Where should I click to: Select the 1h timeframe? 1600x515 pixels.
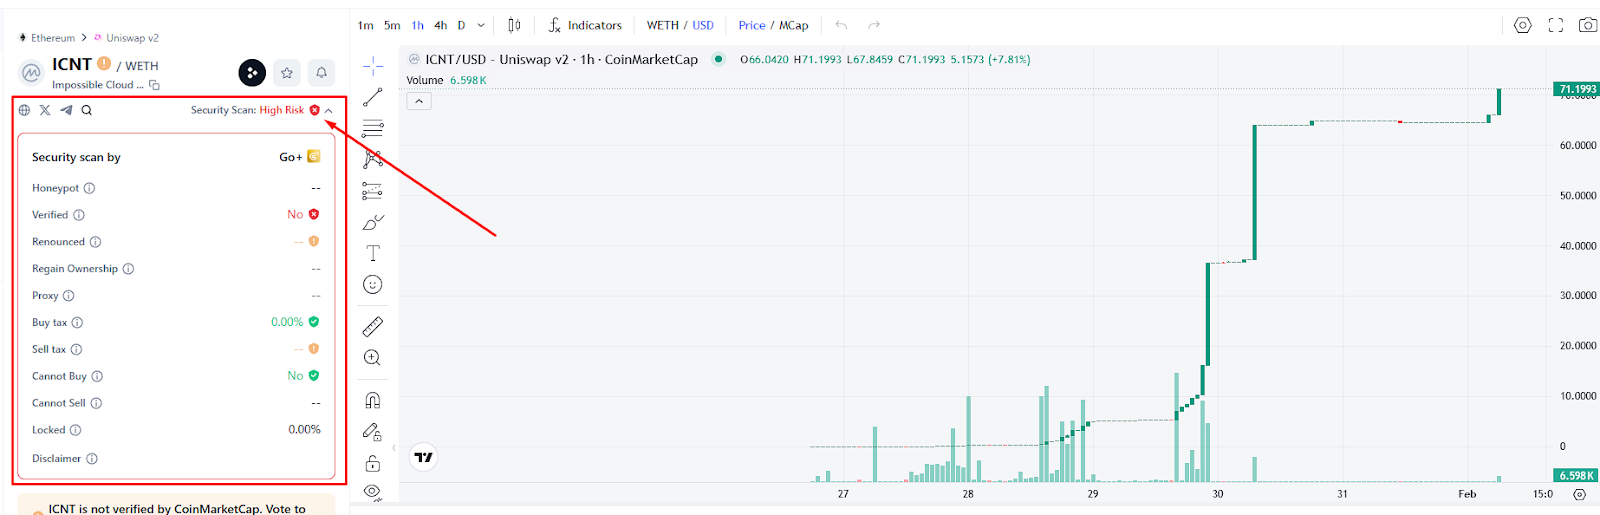pyautogui.click(x=418, y=25)
